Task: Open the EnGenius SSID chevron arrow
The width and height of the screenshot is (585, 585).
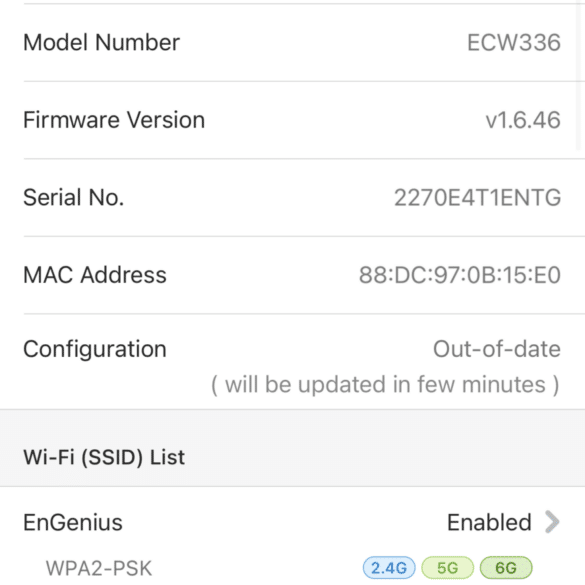Action: click(x=552, y=522)
